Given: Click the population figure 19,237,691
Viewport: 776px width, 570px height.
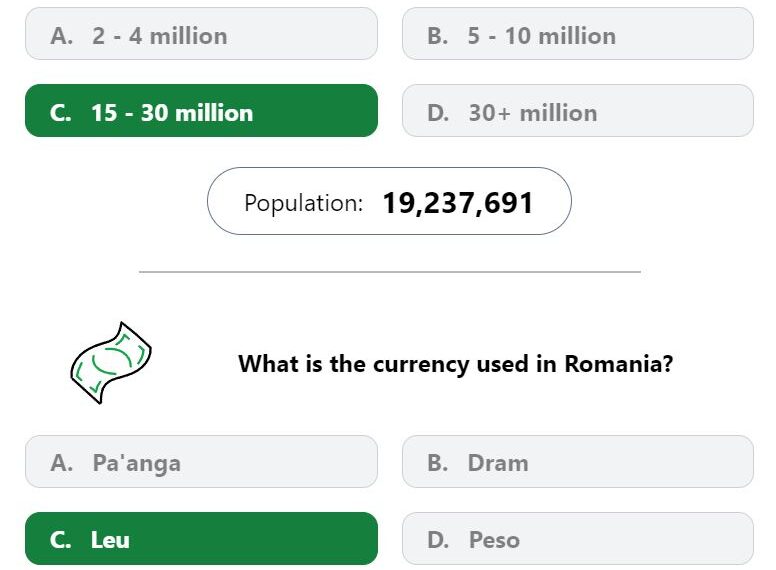Looking at the screenshot, I should coord(458,203).
